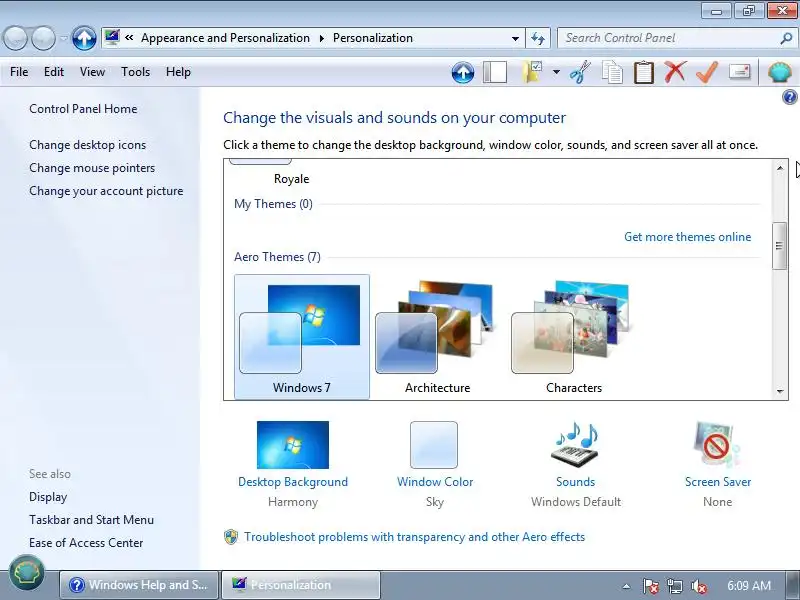Click Get more themes online
Viewport: 800px width, 600px height.
coord(687,237)
